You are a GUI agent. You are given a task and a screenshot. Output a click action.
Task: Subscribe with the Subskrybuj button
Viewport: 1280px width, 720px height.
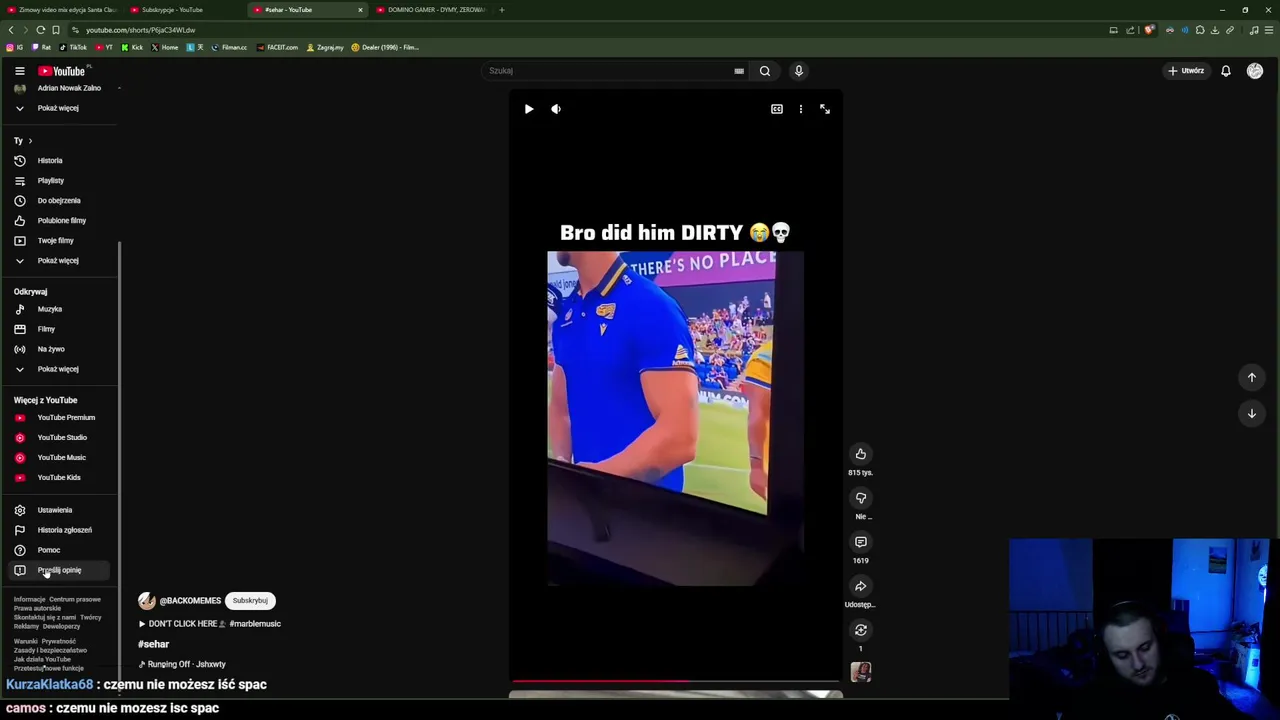pyautogui.click(x=250, y=601)
